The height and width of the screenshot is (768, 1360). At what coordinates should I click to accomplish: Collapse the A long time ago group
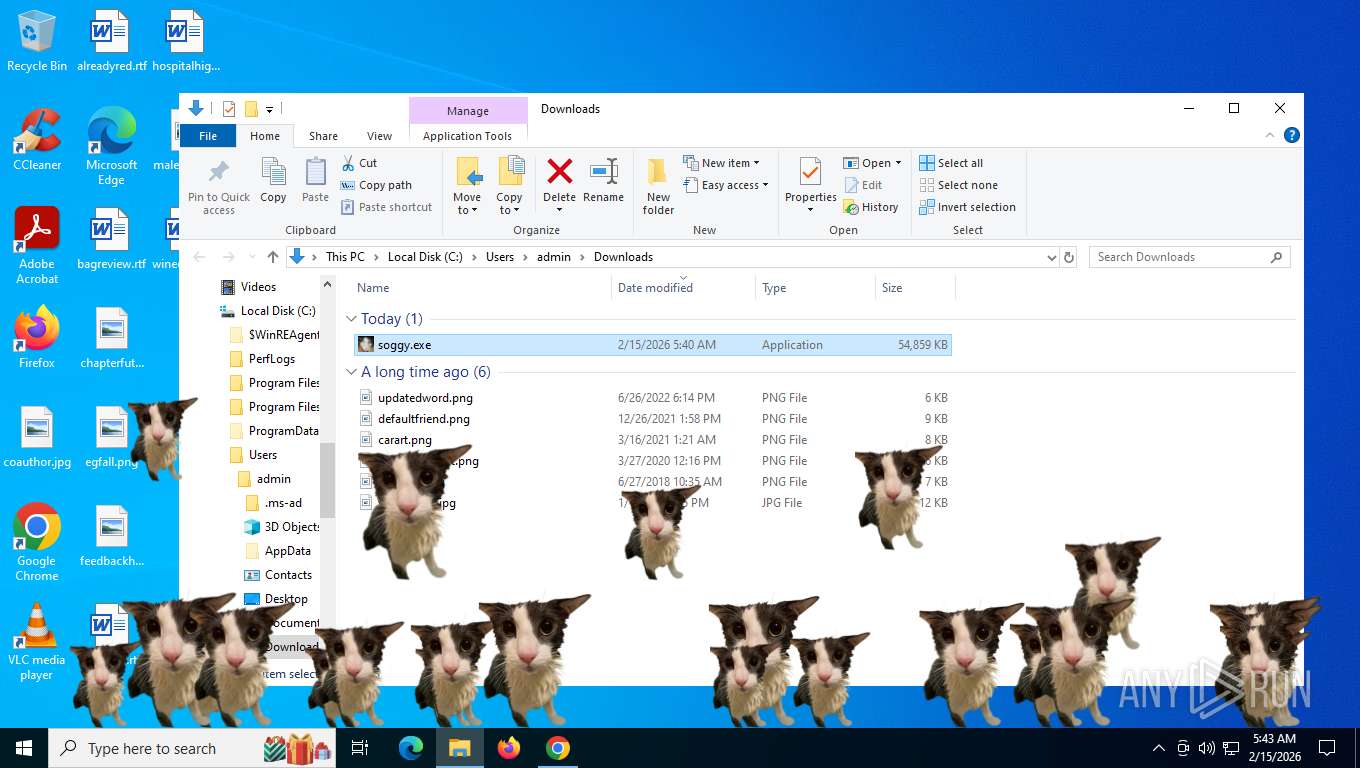click(351, 372)
